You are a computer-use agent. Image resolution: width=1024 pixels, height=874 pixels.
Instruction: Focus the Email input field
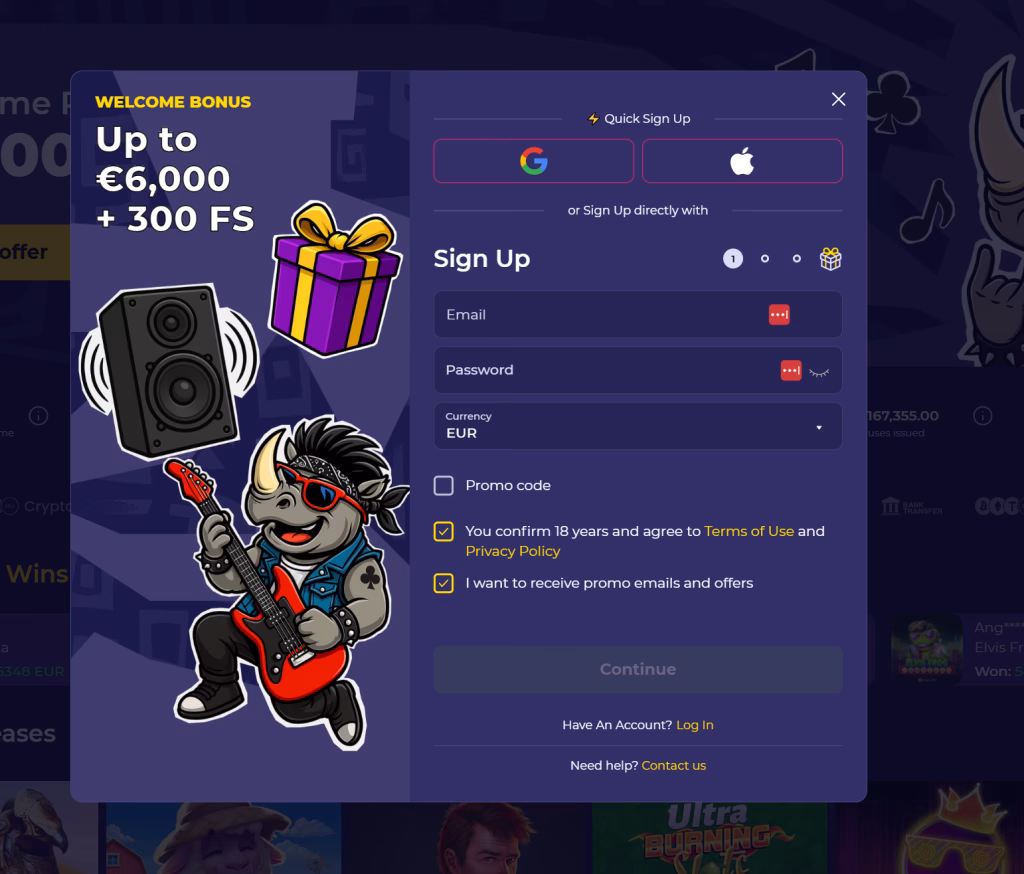(637, 314)
